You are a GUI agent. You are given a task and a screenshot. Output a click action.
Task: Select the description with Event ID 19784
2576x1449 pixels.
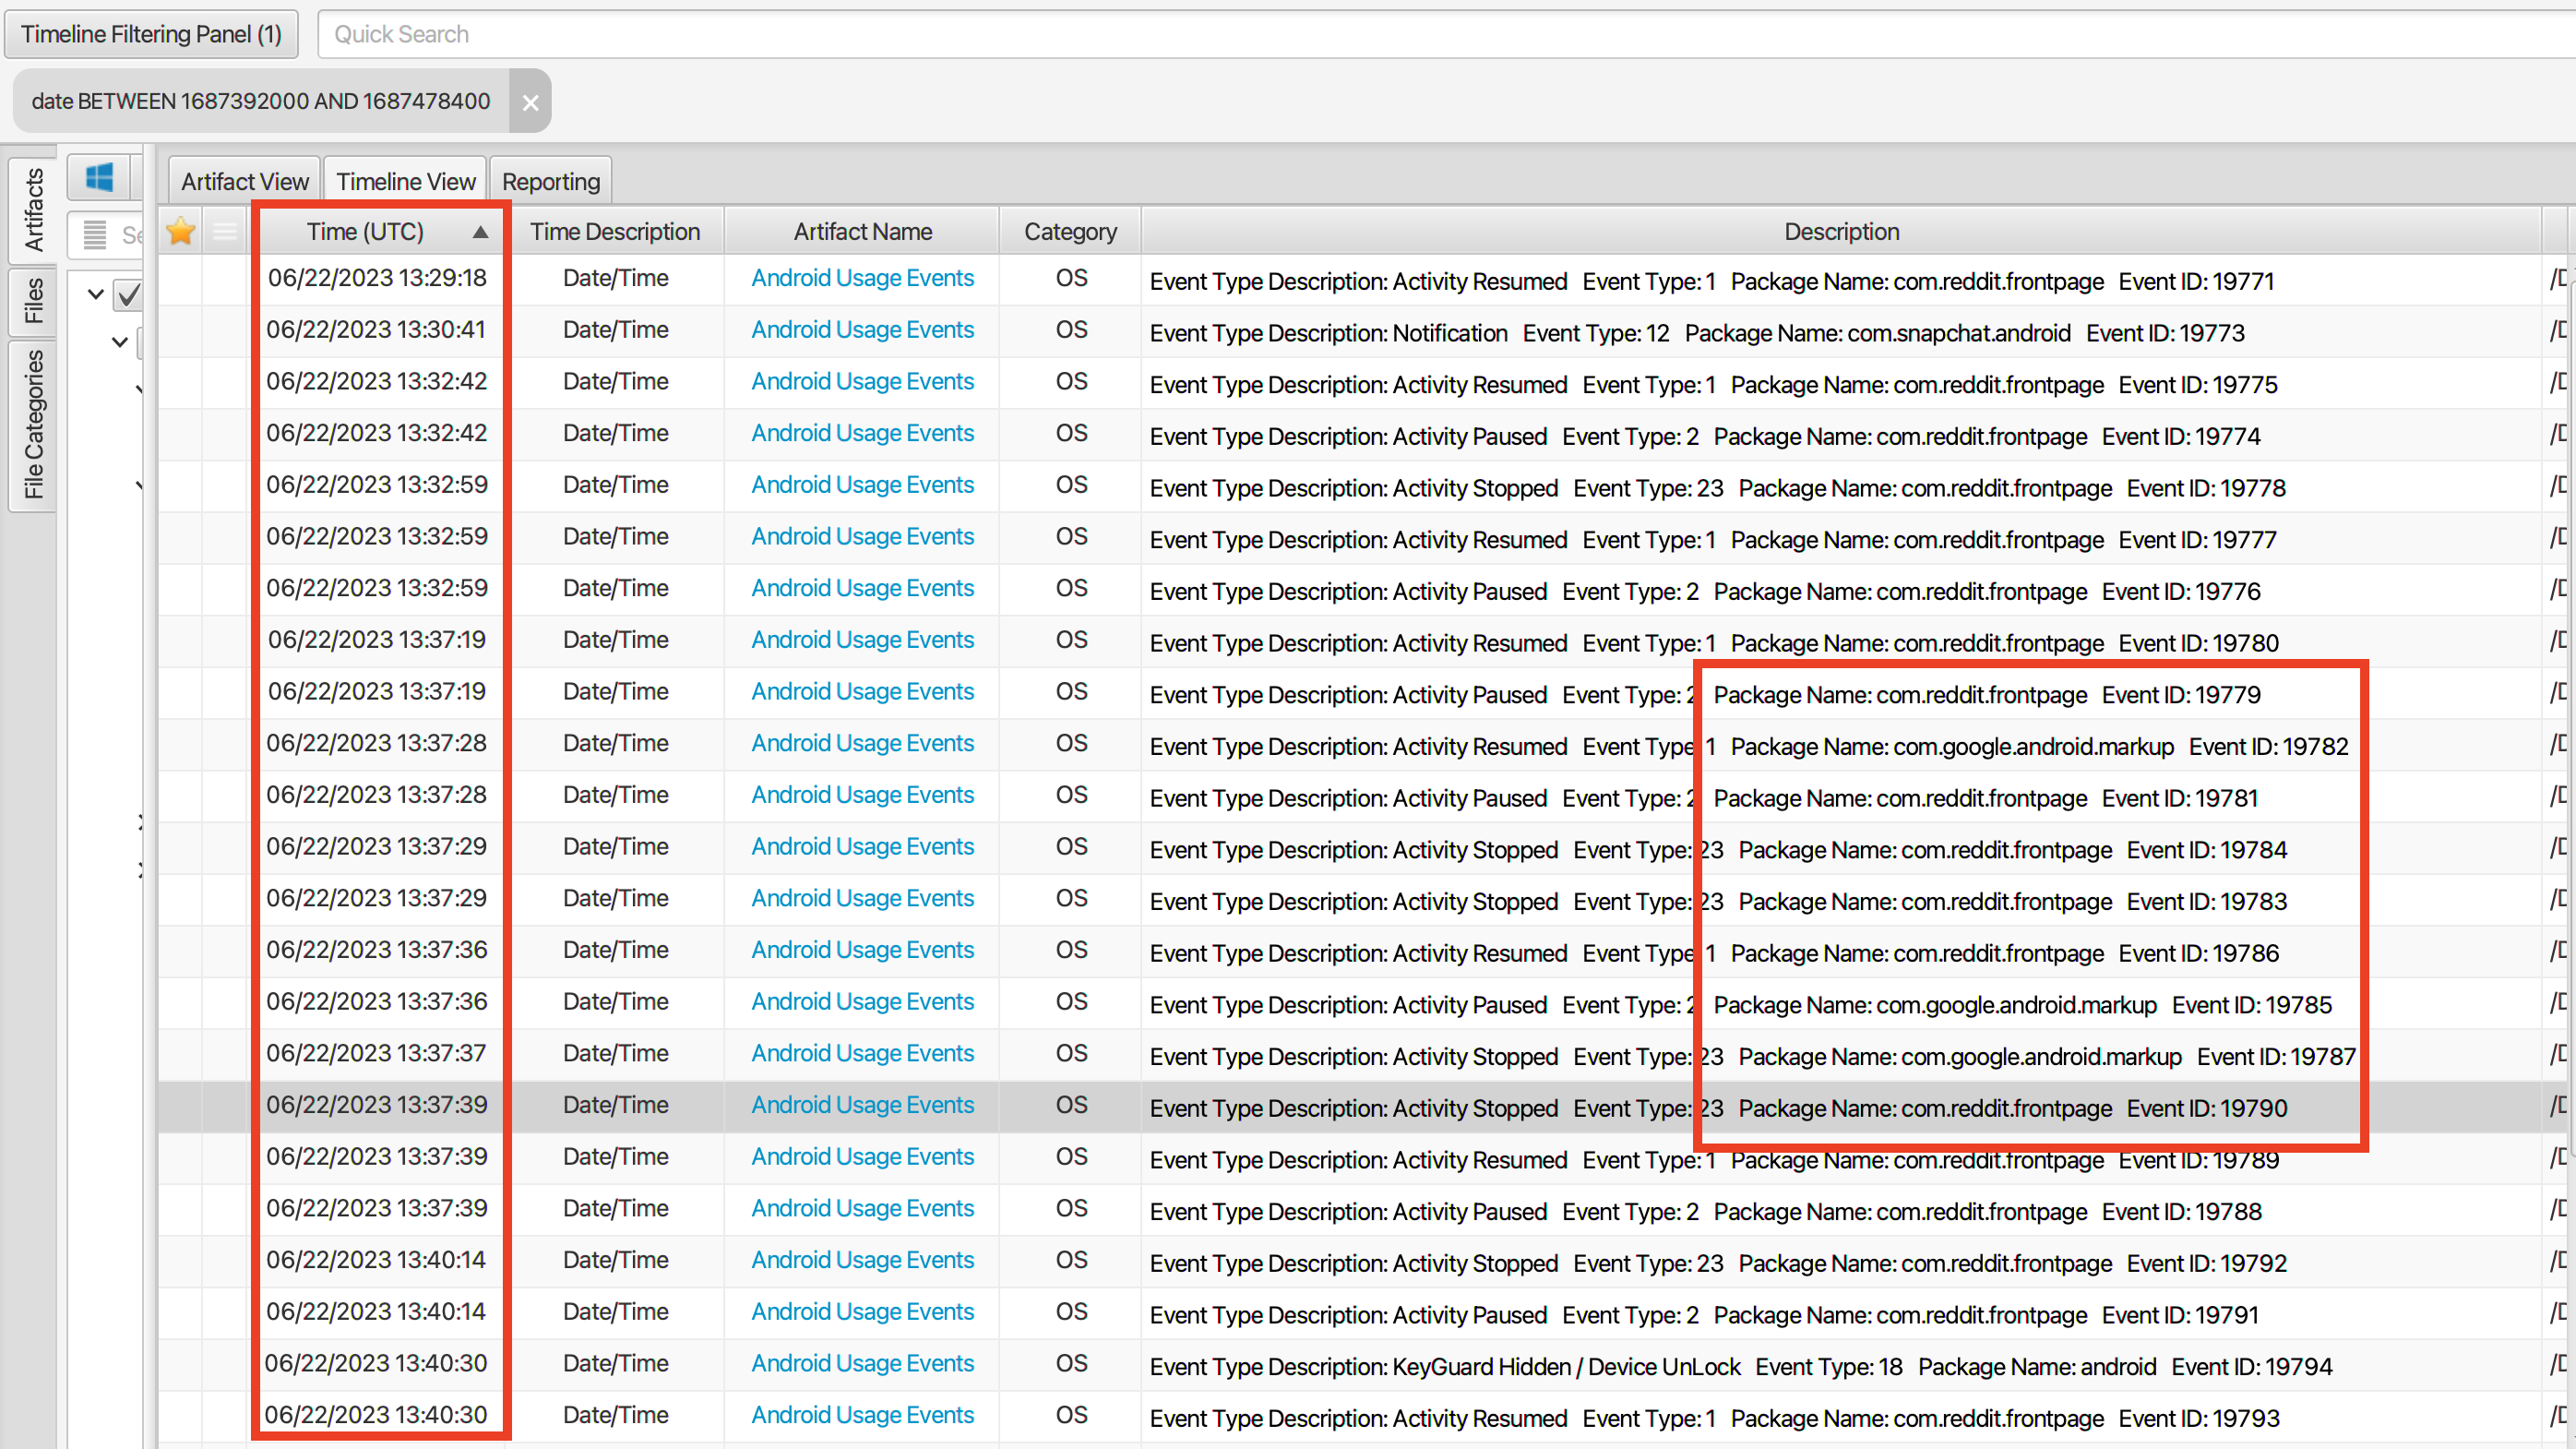[1718, 850]
